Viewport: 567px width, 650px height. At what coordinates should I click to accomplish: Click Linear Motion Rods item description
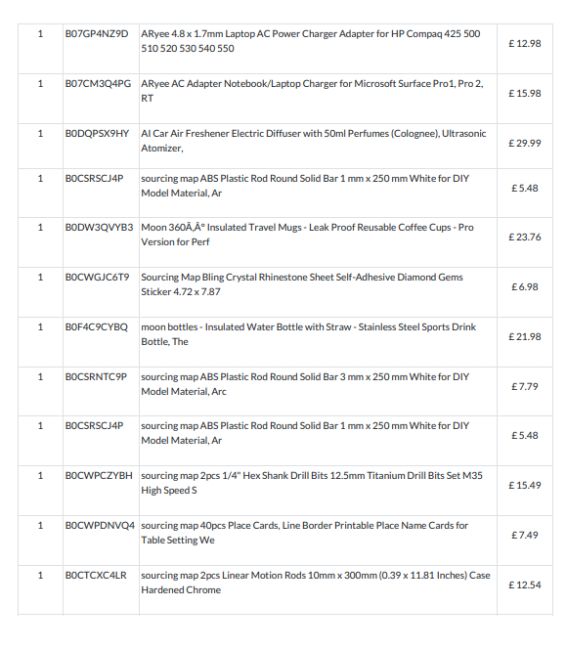(315, 582)
